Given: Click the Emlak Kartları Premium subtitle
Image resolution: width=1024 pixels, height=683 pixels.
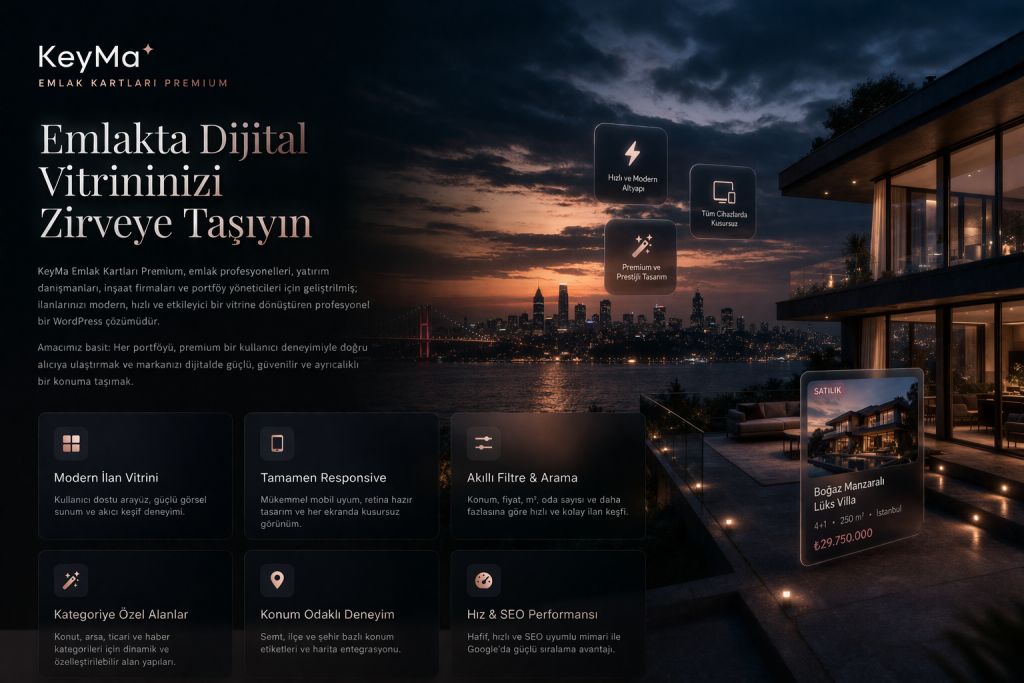Looking at the screenshot, I should (133, 83).
